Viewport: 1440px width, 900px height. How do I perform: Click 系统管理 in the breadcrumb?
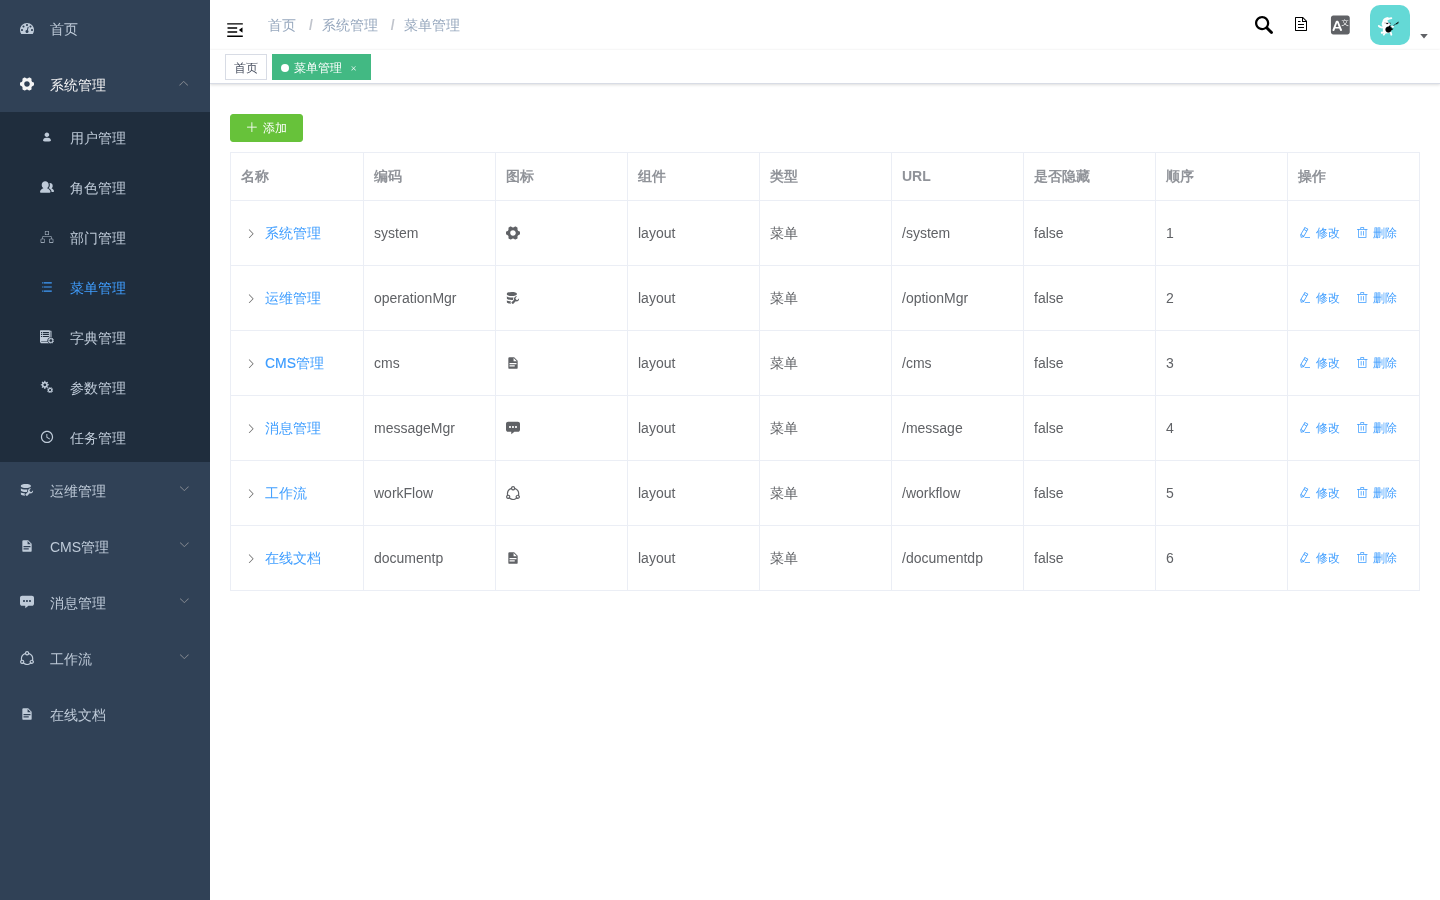[350, 25]
